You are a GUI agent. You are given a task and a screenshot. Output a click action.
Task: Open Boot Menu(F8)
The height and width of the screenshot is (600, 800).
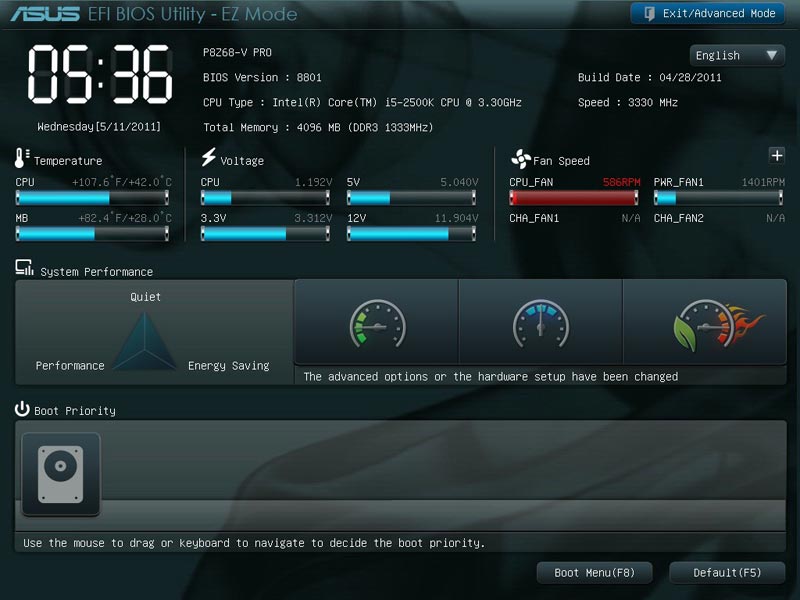tap(594, 573)
